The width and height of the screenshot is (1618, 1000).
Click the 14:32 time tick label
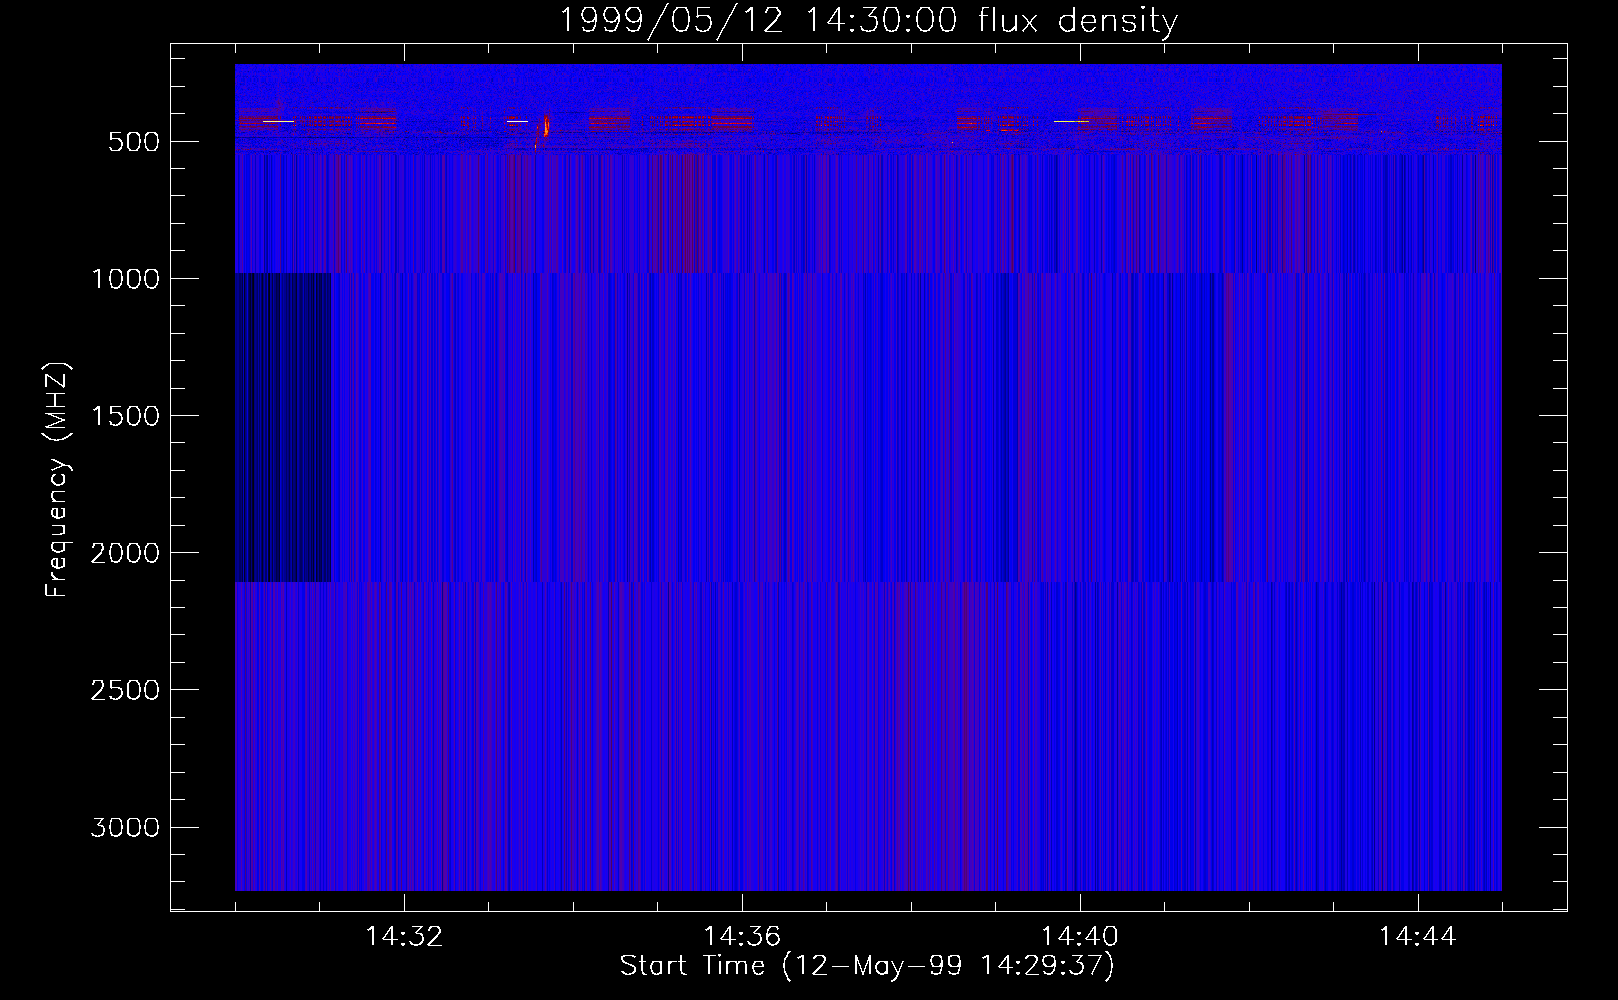tap(404, 936)
